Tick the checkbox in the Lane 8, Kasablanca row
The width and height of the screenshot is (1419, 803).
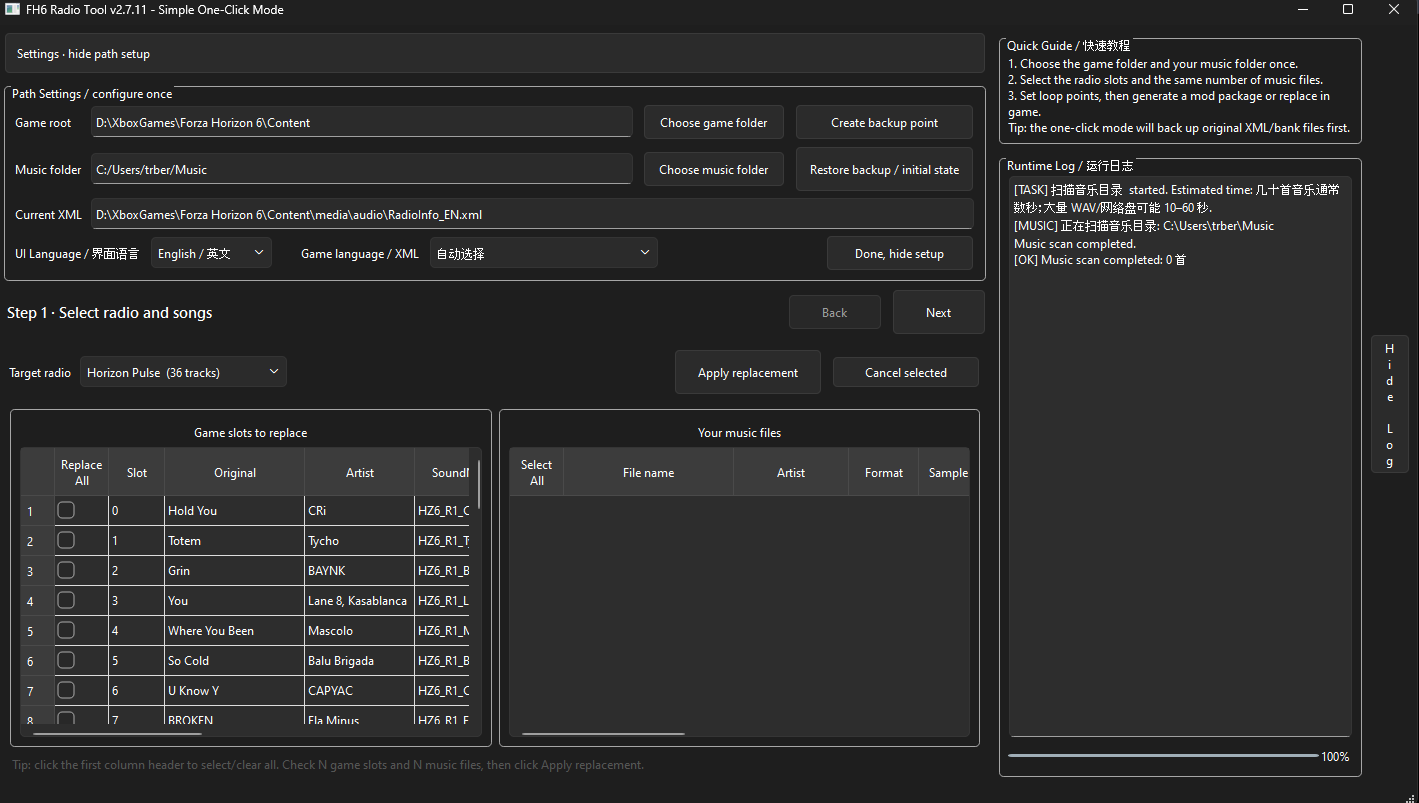[x=66, y=600]
